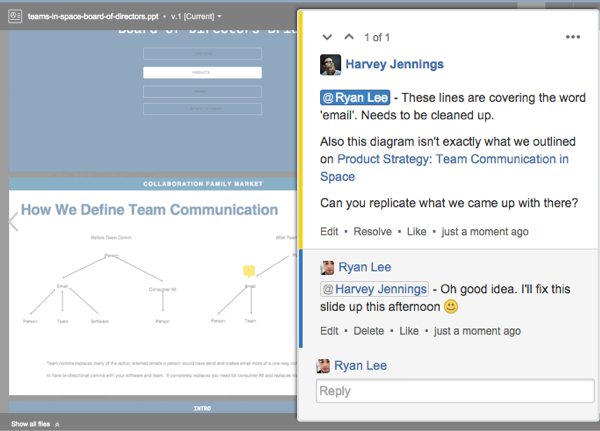Image resolution: width=600 pixels, height=431 pixels.
Task: Go to next comment with down chevron
Action: [327, 37]
